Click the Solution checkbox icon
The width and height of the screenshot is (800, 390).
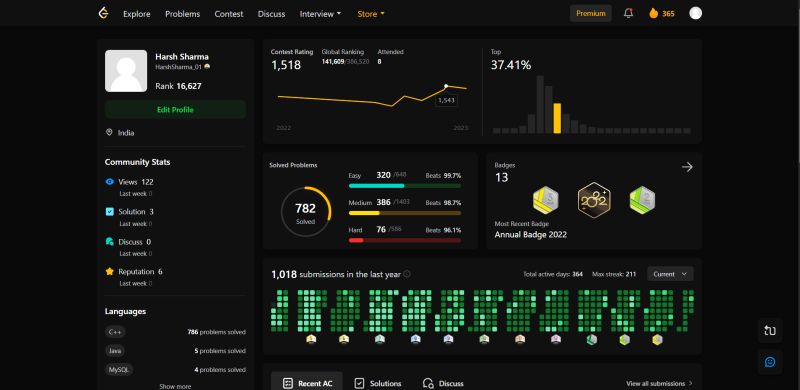coord(109,211)
